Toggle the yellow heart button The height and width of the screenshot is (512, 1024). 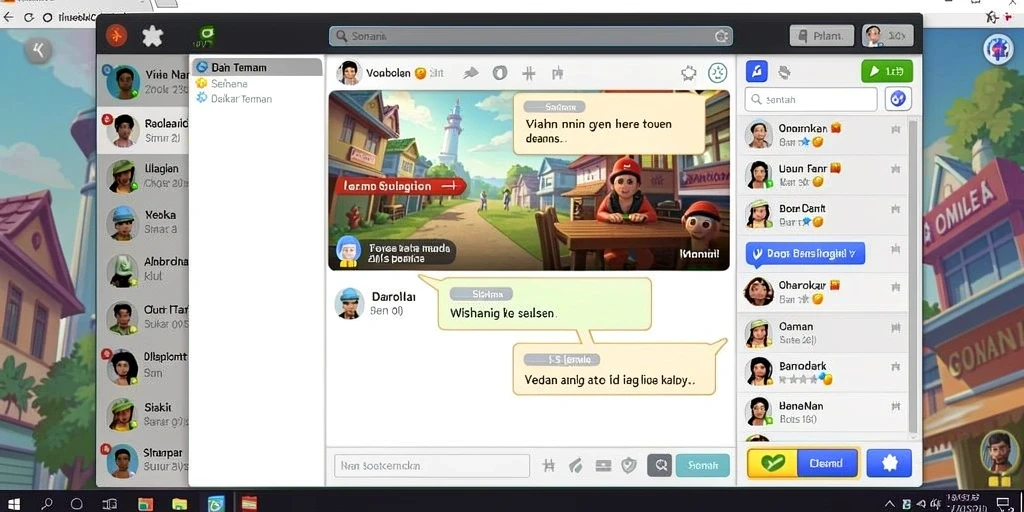772,463
